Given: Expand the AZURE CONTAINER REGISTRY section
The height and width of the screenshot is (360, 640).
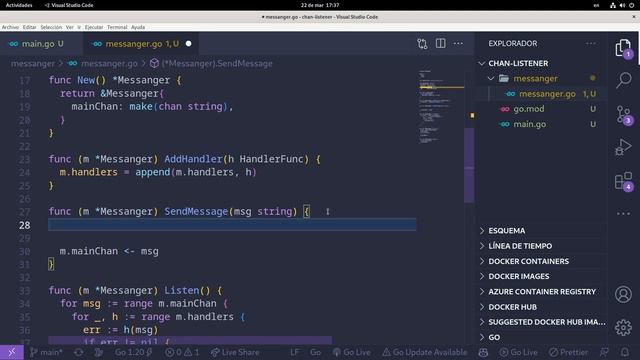Looking at the screenshot, I should 542,291.
